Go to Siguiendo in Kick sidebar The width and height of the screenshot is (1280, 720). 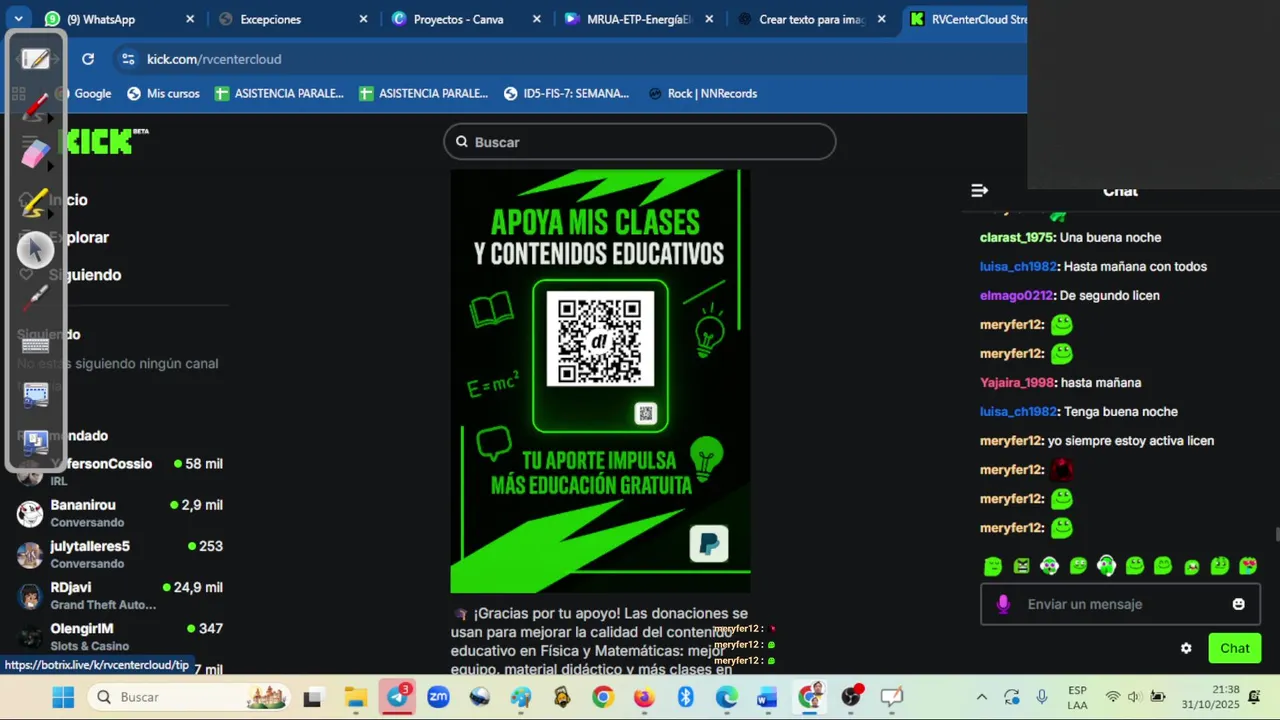coord(72,275)
